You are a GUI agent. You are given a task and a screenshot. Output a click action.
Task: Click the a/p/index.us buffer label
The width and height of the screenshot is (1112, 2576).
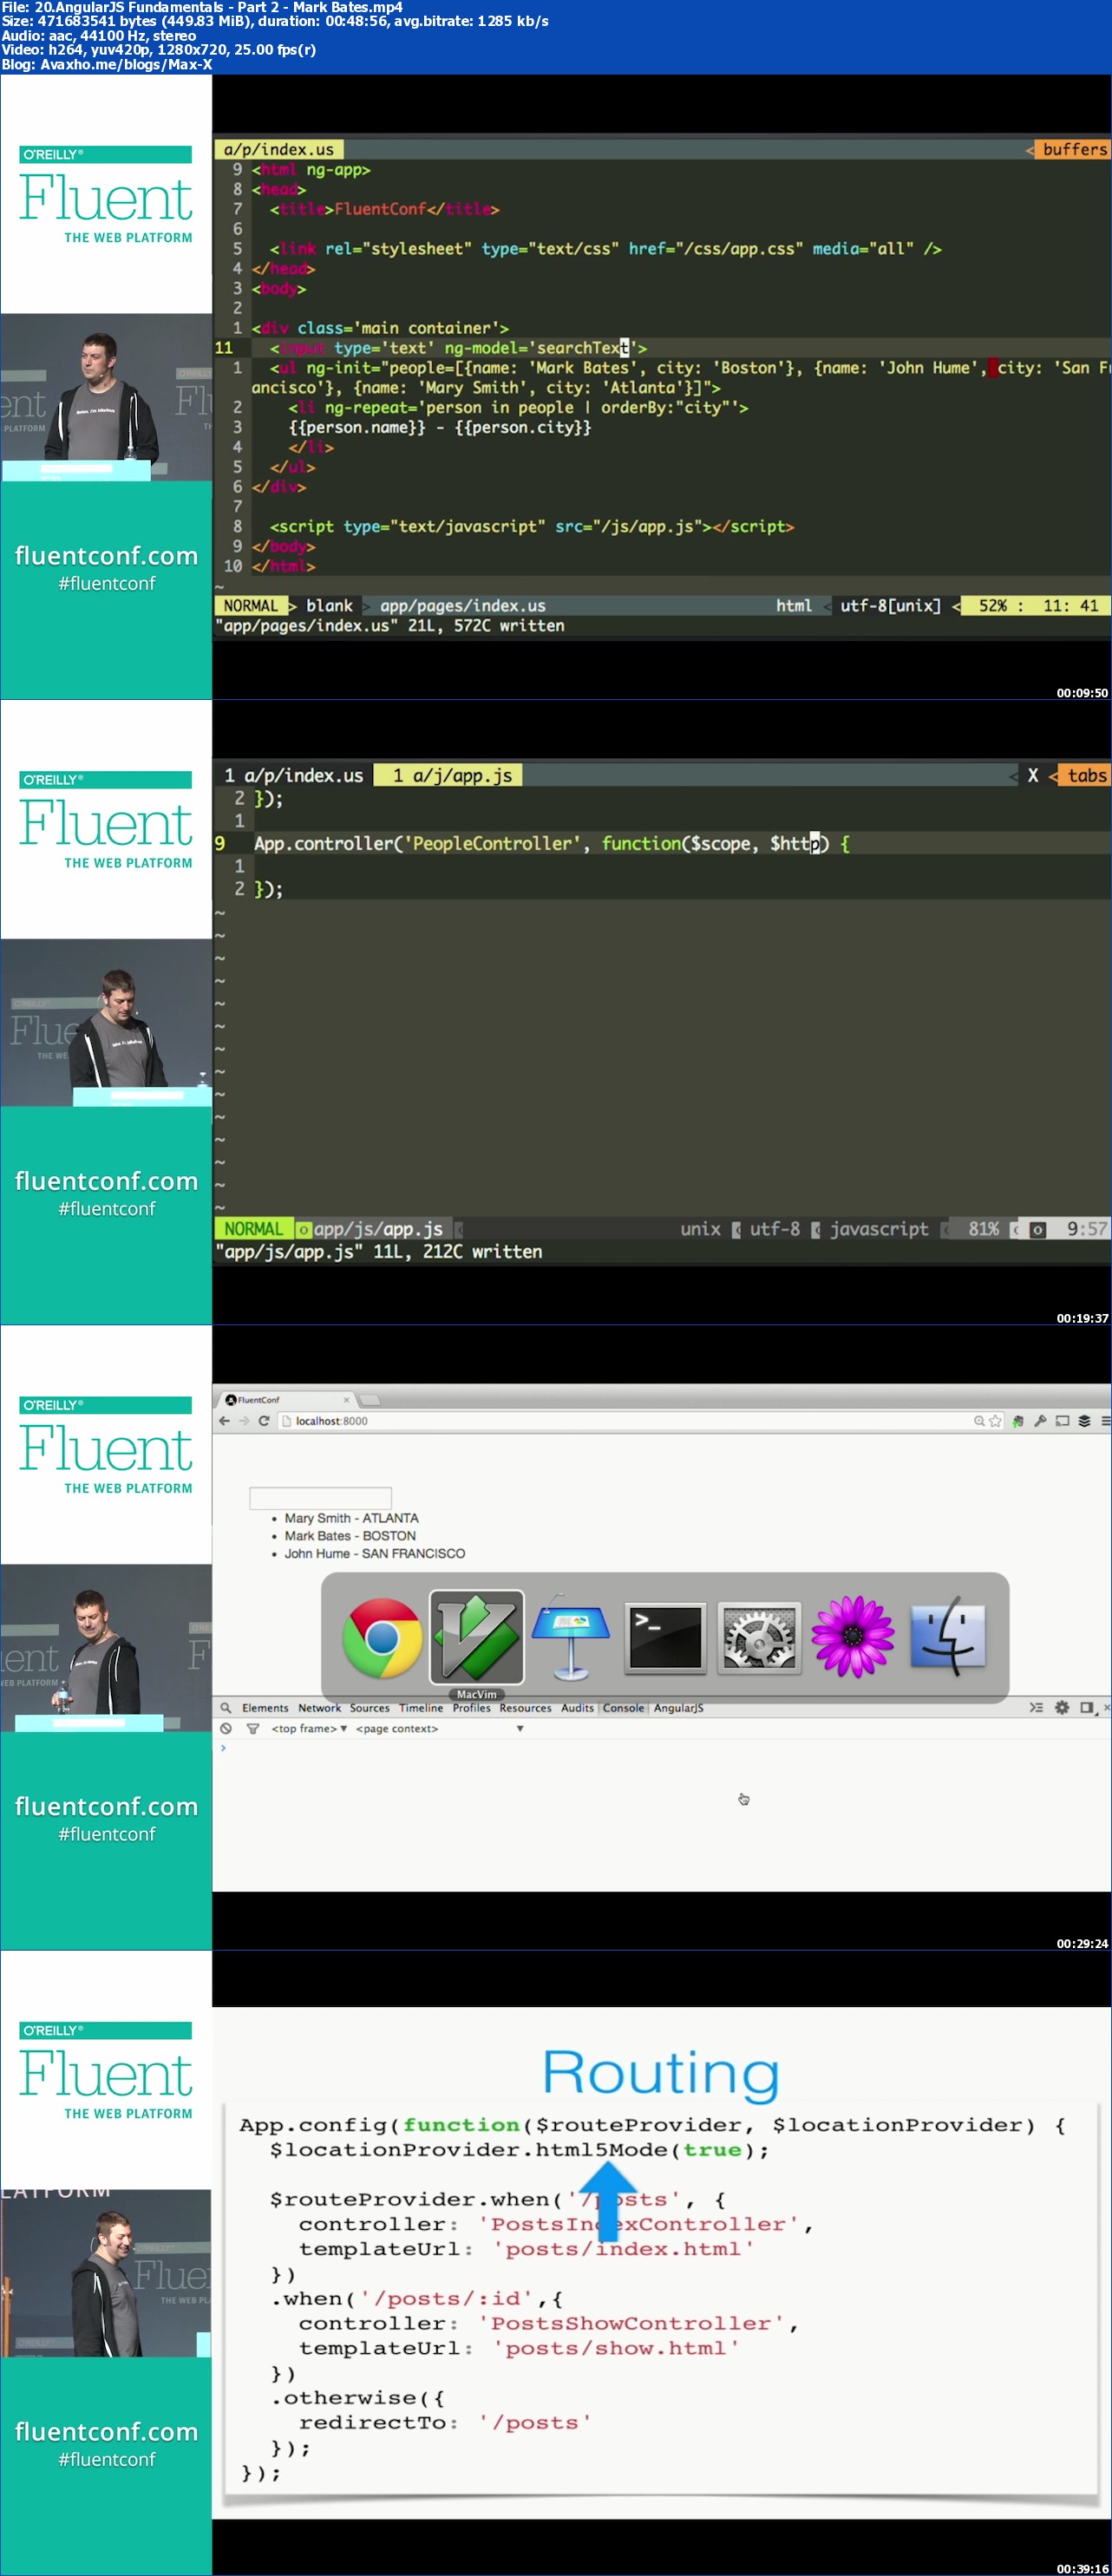pyautogui.click(x=279, y=149)
